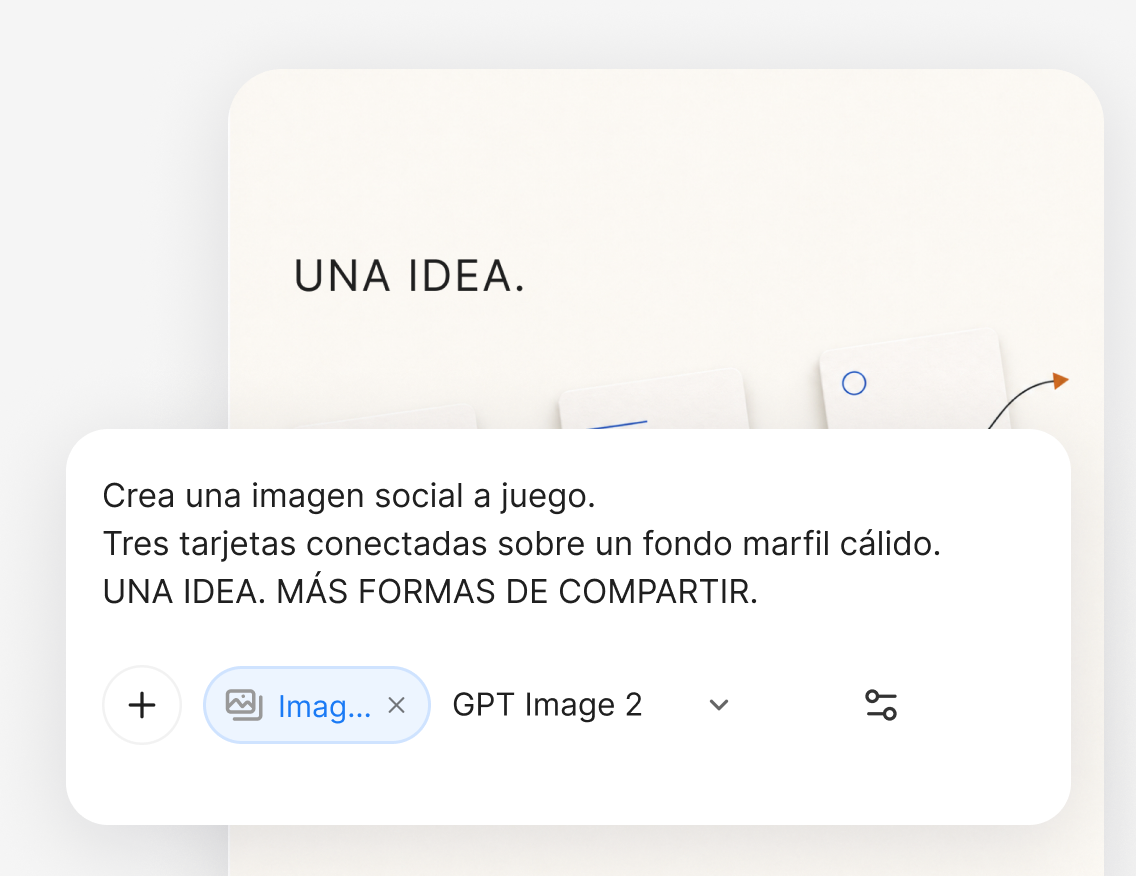Open the GPT Image 2 model dropdown
Viewport: 1136px width, 876px height.
[x=590, y=705]
